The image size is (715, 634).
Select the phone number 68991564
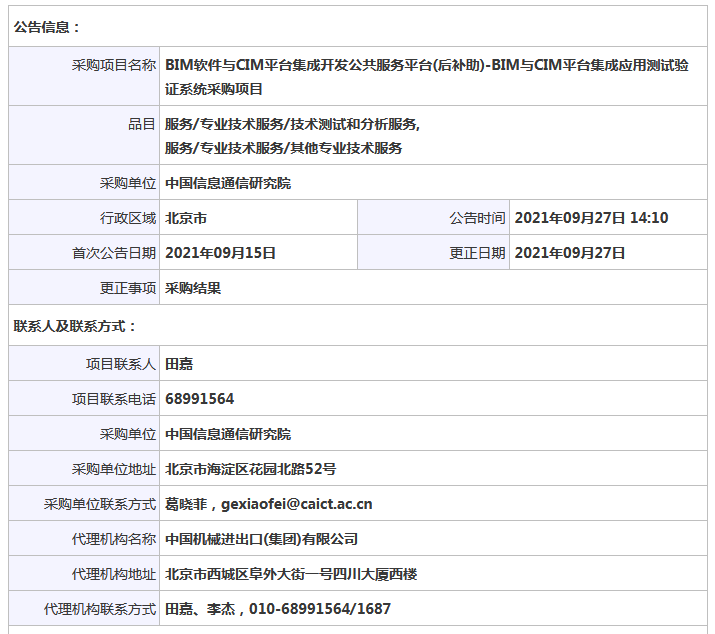pos(200,399)
